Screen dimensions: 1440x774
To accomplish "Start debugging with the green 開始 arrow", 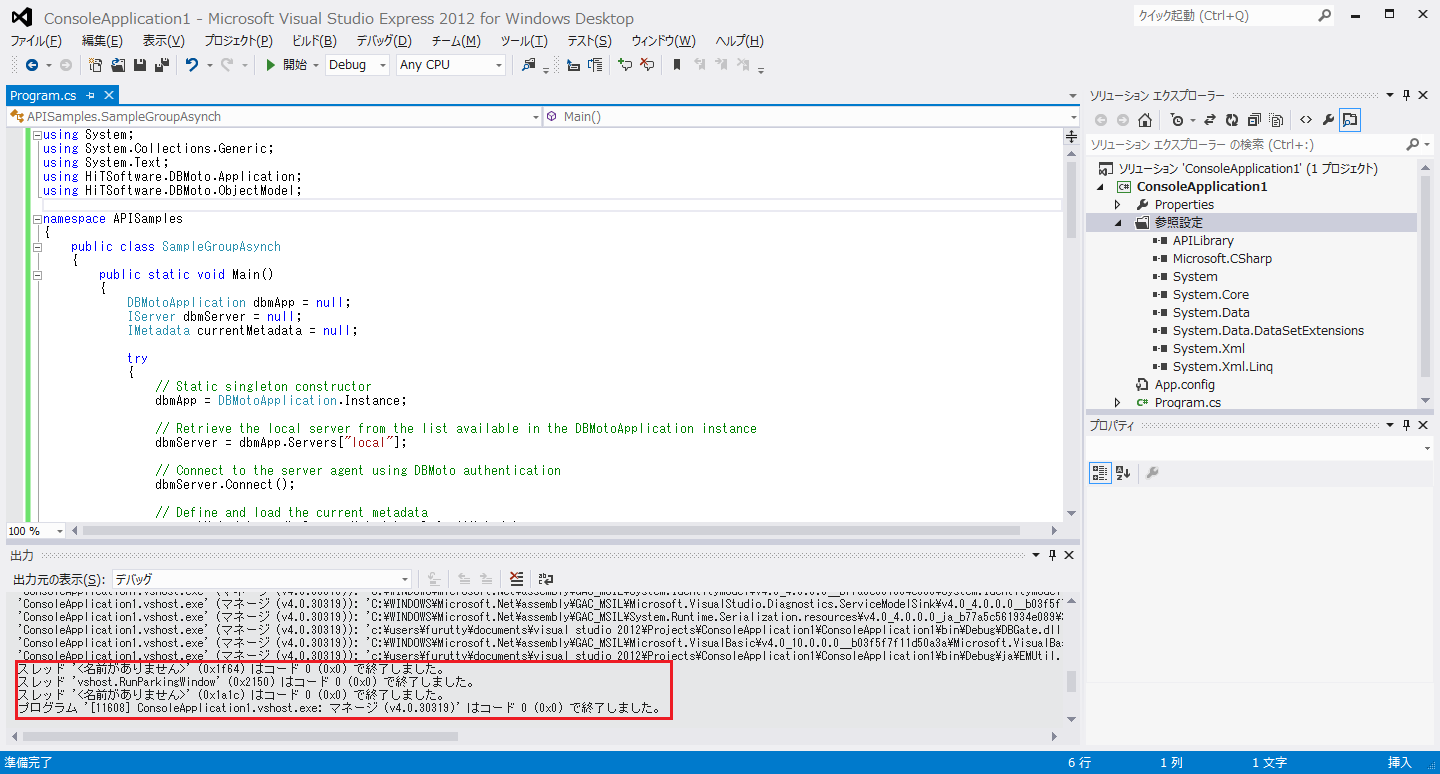I will (286, 65).
